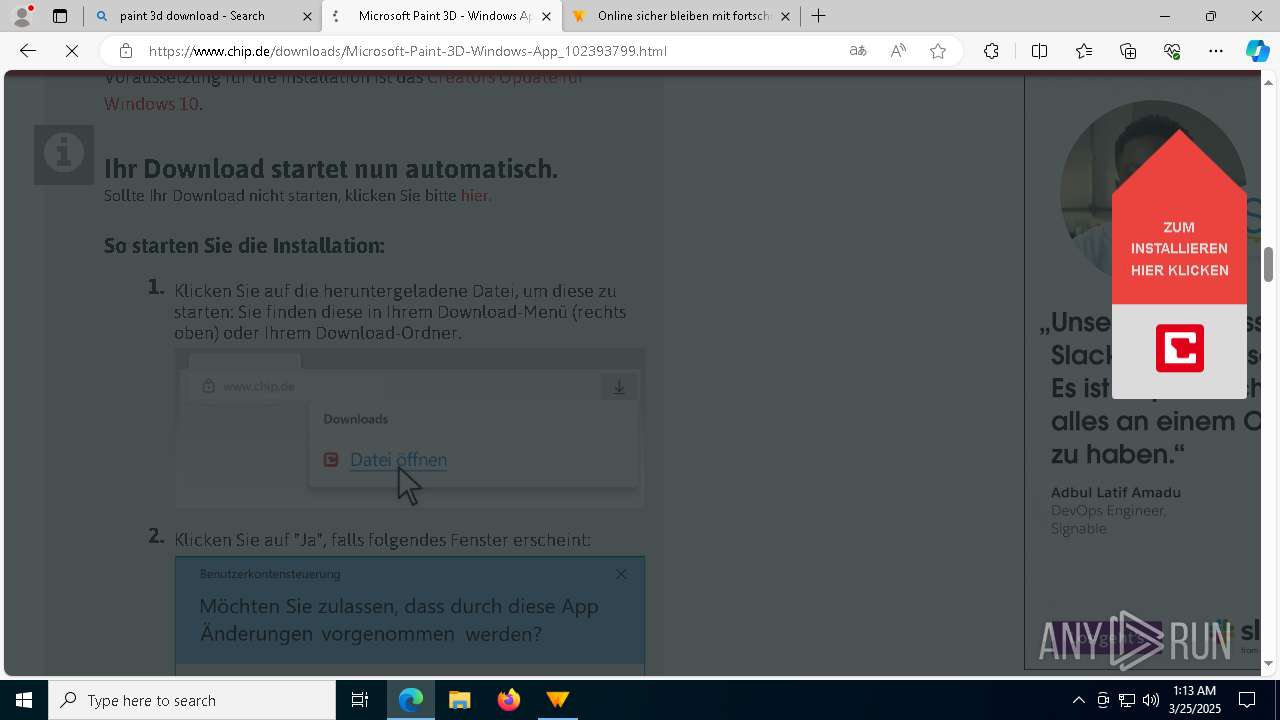This screenshot has width=1280, height=720.
Task: Open Microsoft Edge from the taskbar
Action: coord(411,700)
